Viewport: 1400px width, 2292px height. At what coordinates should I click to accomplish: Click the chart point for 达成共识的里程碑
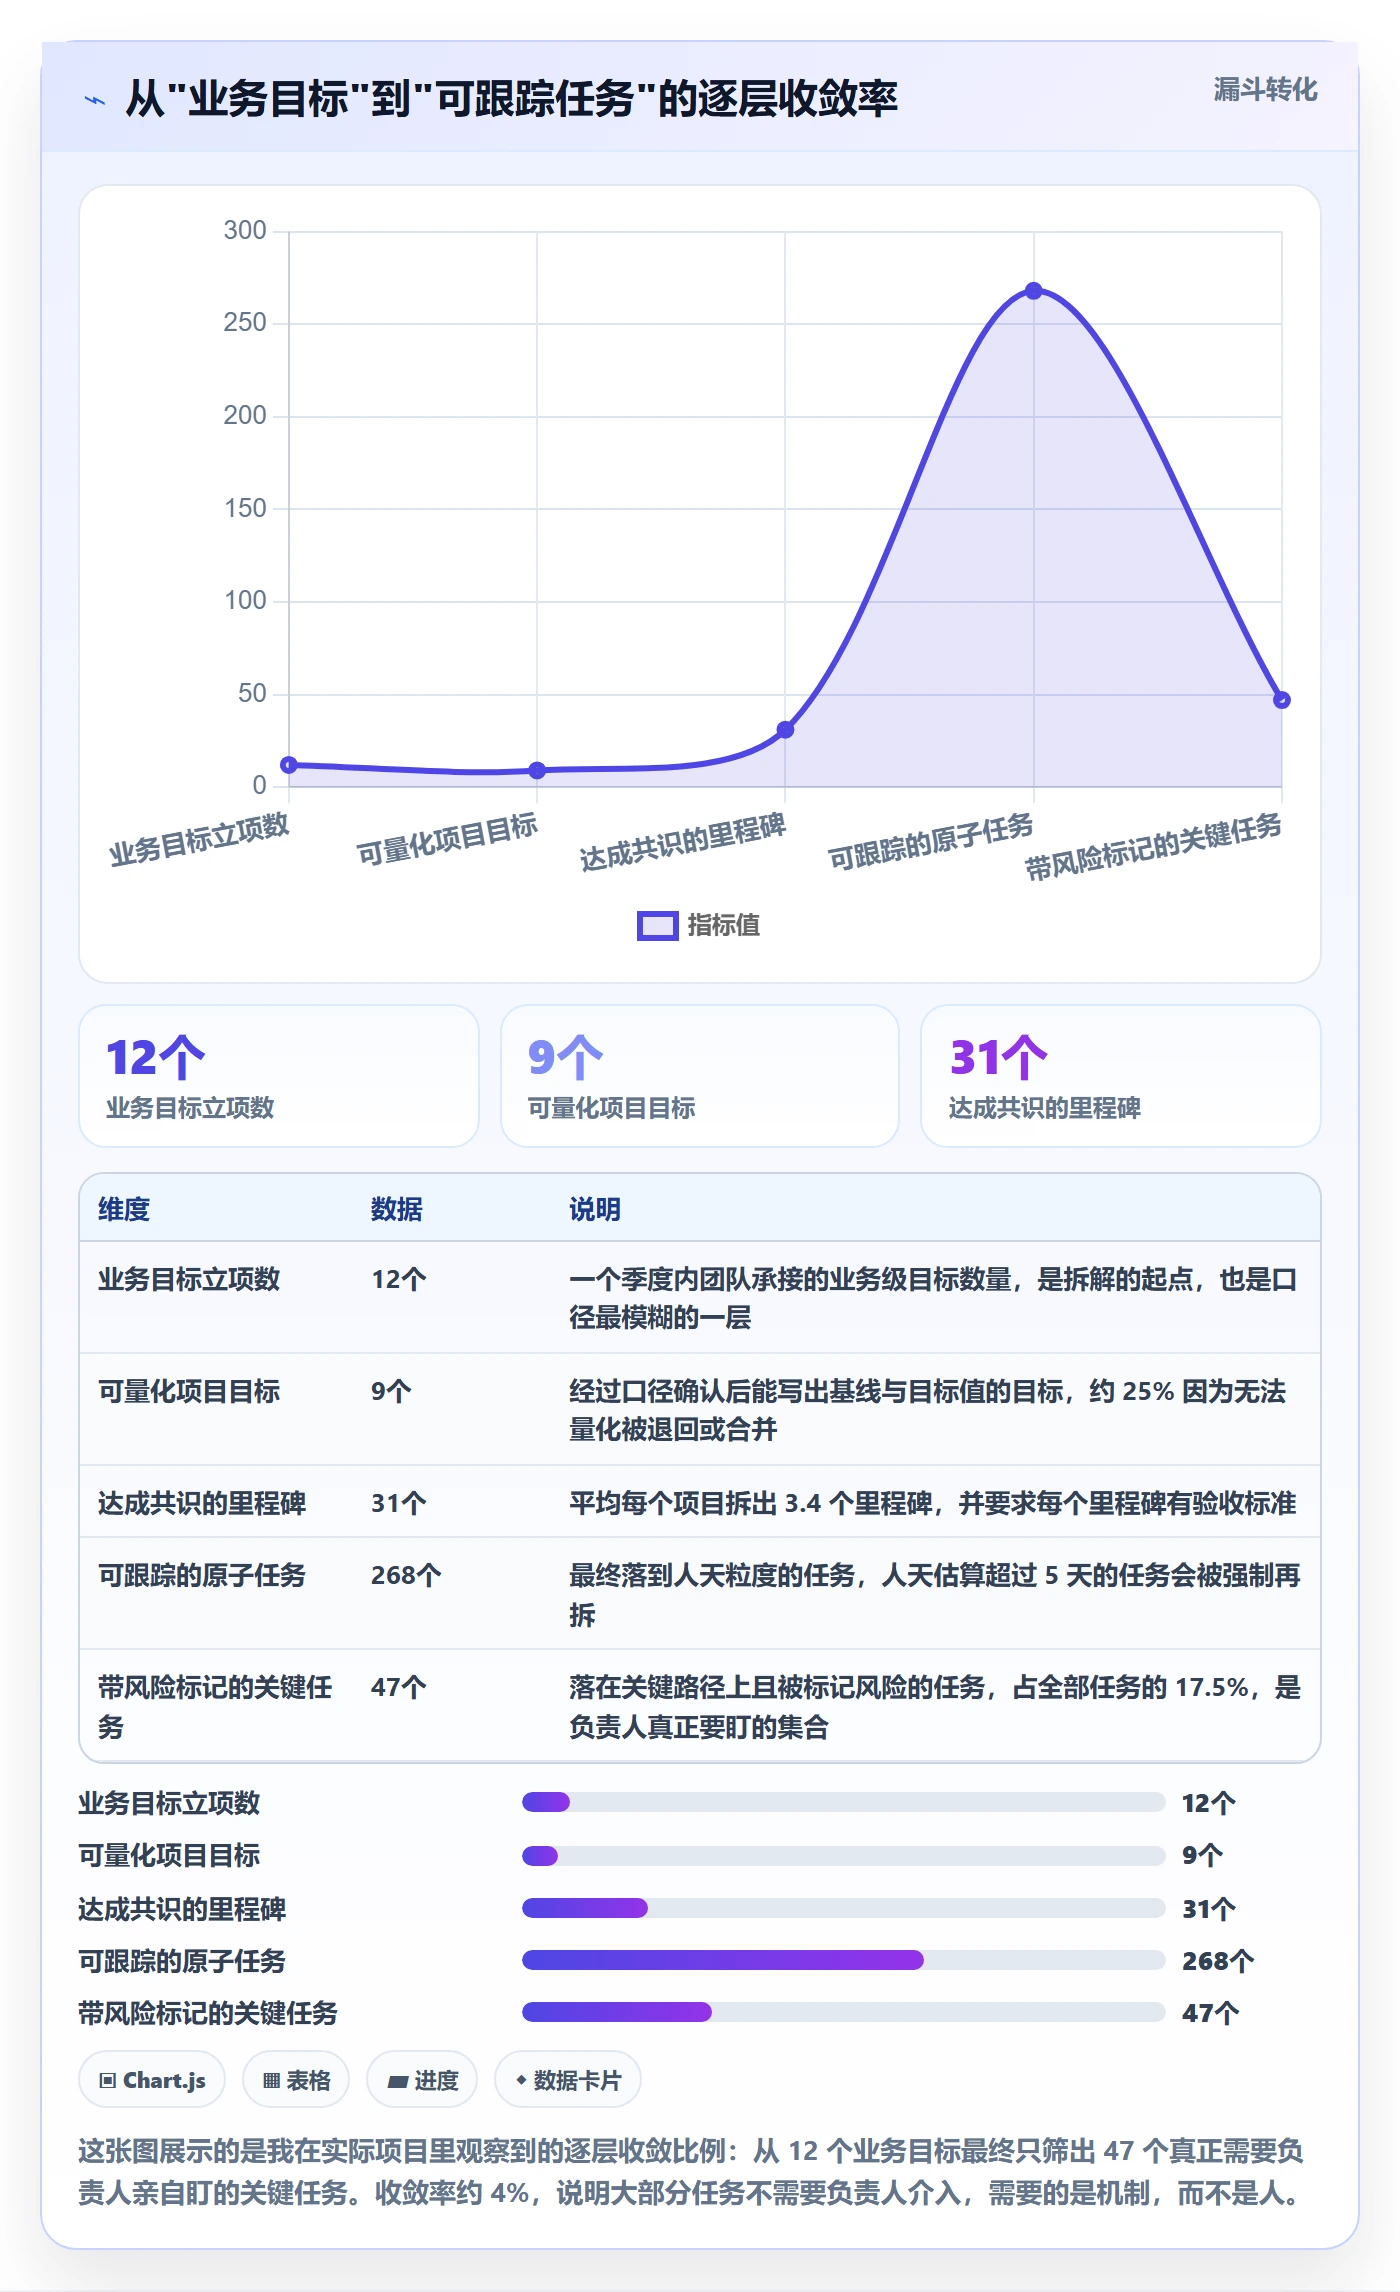pos(785,730)
